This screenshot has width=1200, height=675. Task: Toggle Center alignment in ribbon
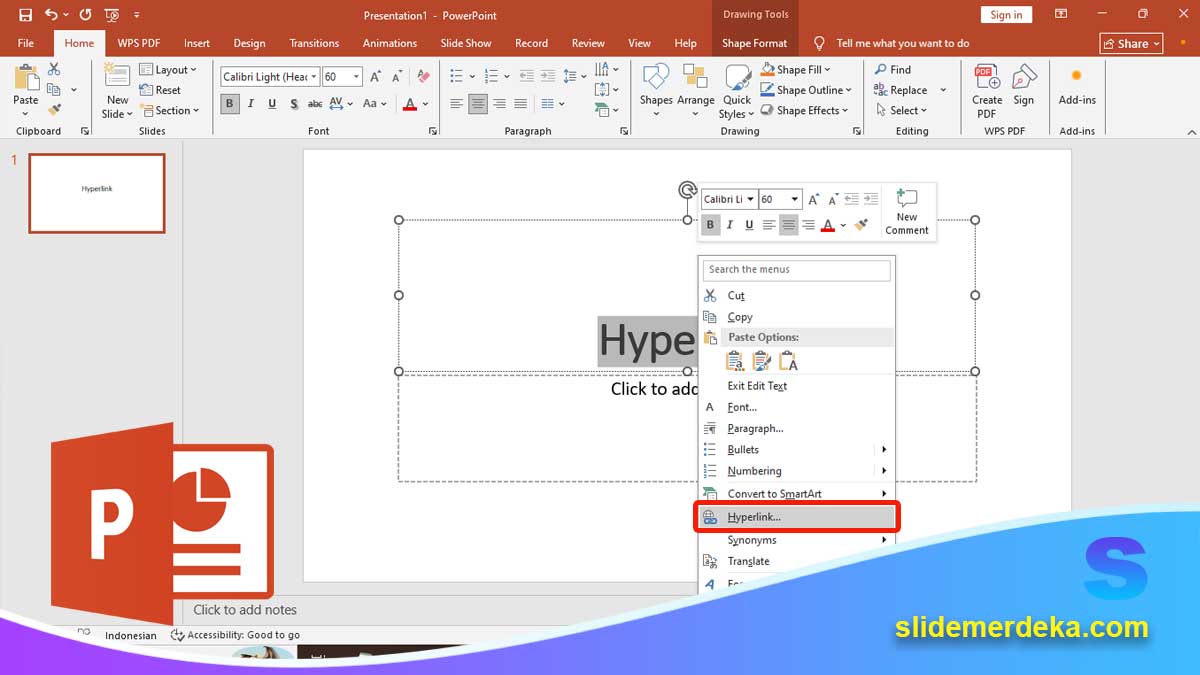[x=478, y=104]
